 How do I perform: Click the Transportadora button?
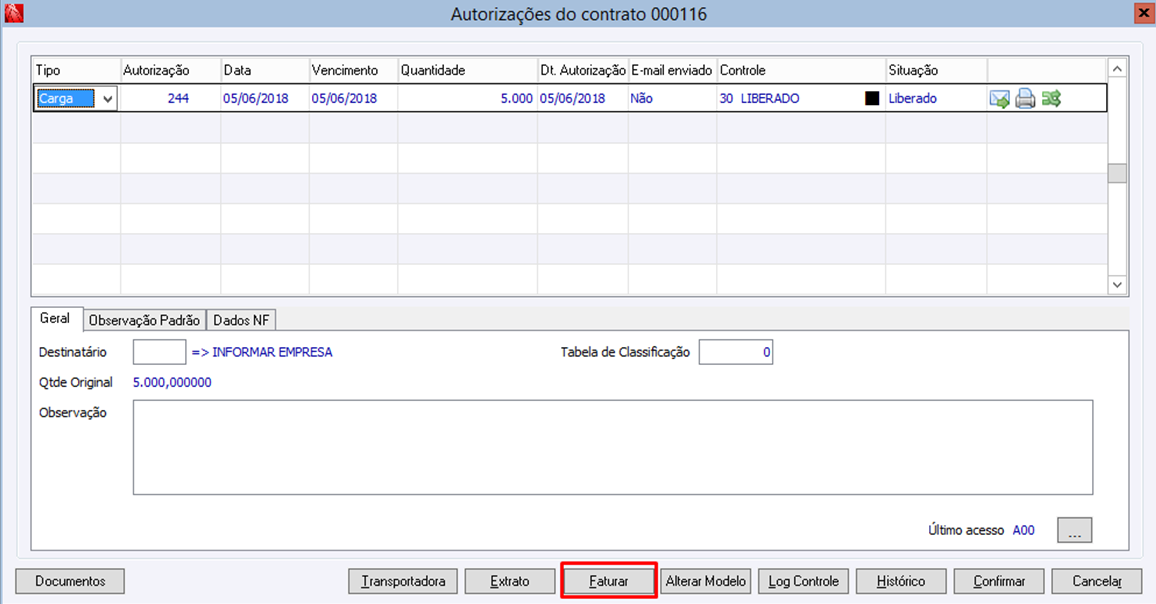click(403, 581)
